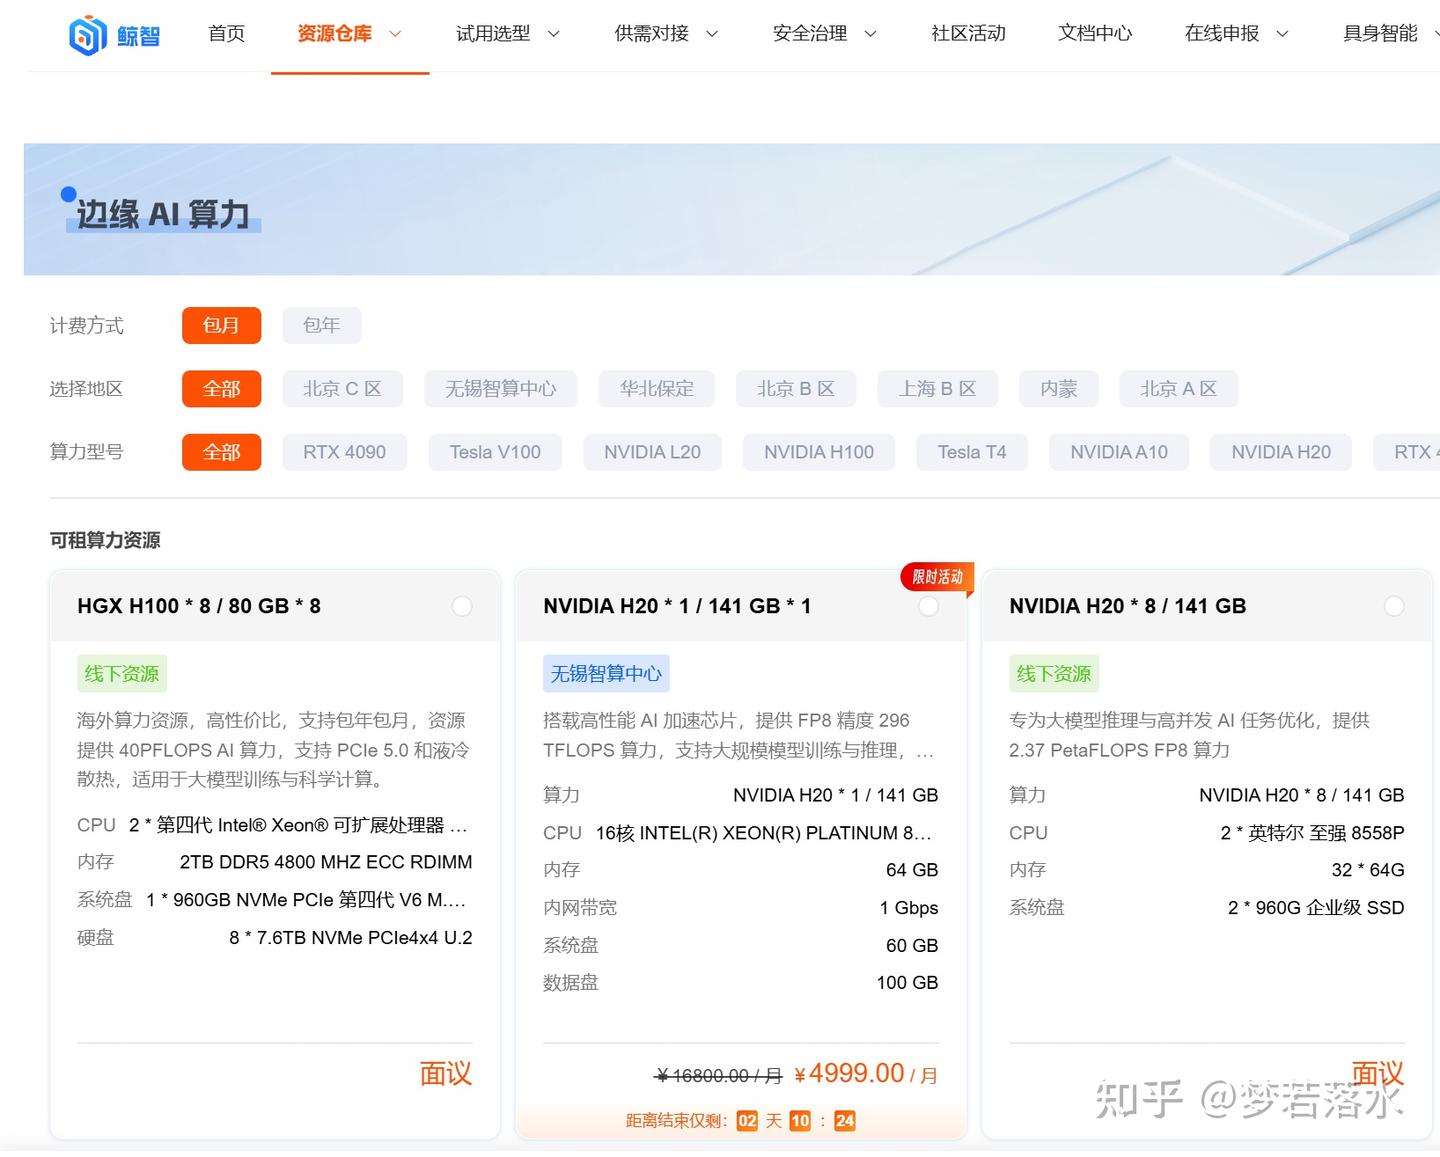Screen dimensions: 1440x1157
Task: Filter model by NVIDIA H100
Action: click(x=819, y=452)
